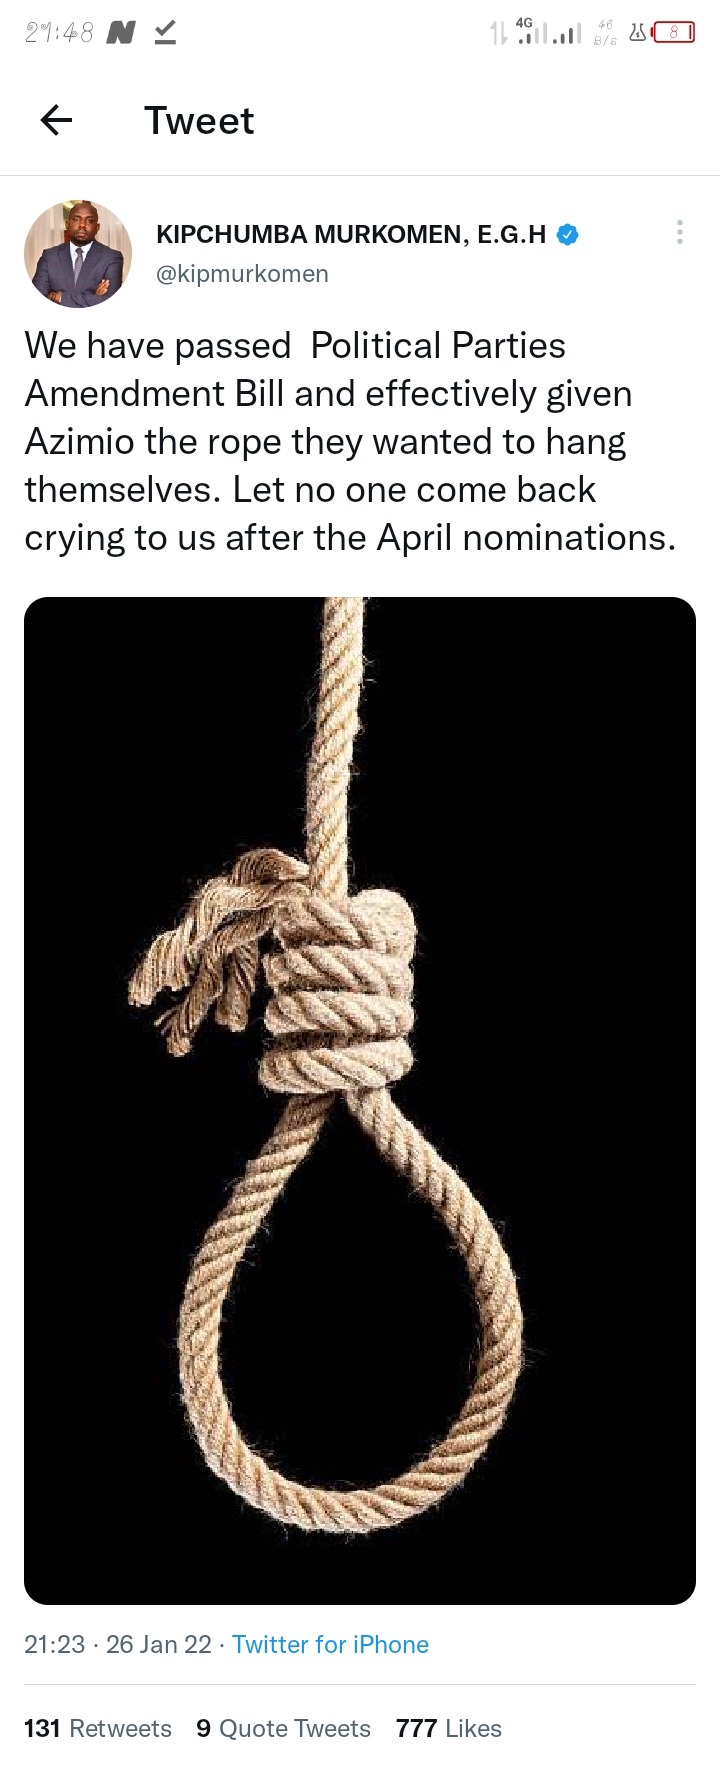The width and height of the screenshot is (720, 1767).
Task: Tap the download-complete check icon in status bar
Action: pyautogui.click(x=165, y=33)
